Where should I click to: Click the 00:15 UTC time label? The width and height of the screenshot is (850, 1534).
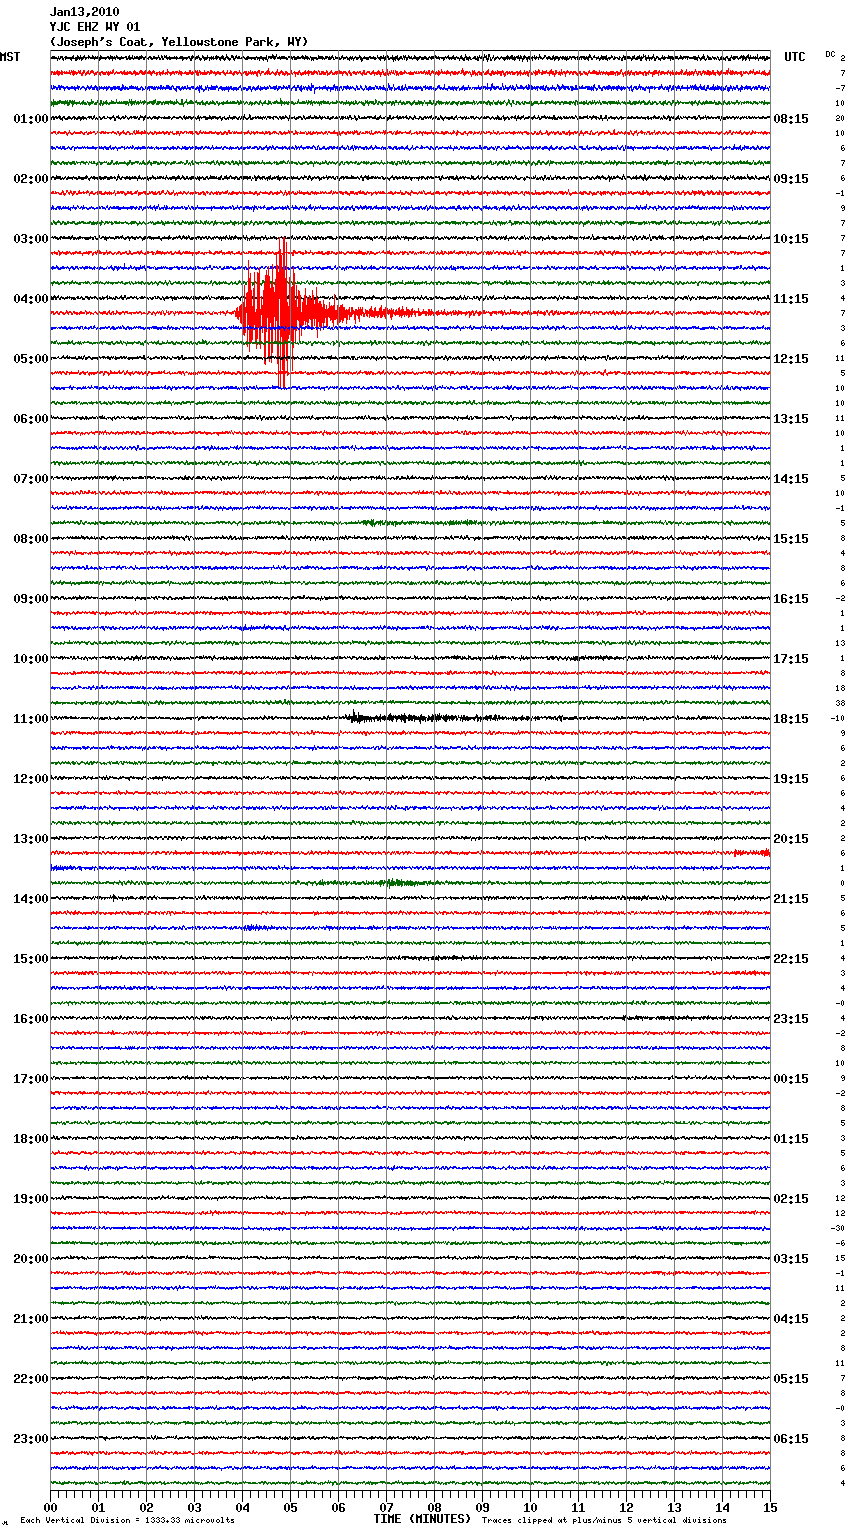[x=790, y=1078]
